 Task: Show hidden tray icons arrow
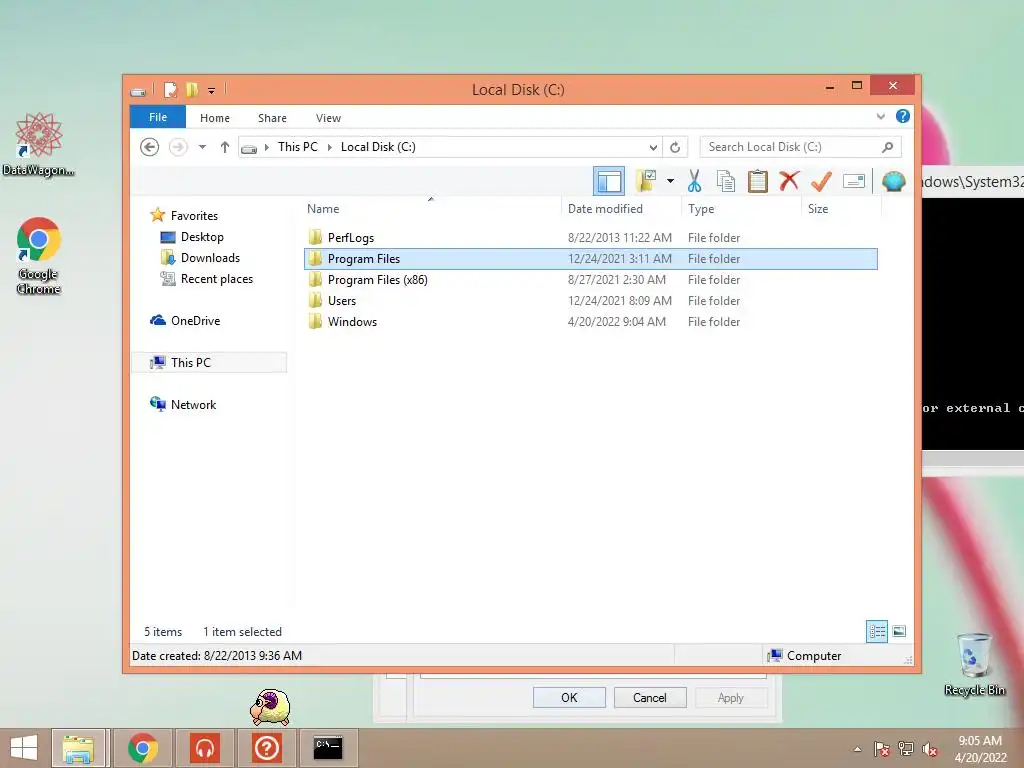[x=857, y=749]
